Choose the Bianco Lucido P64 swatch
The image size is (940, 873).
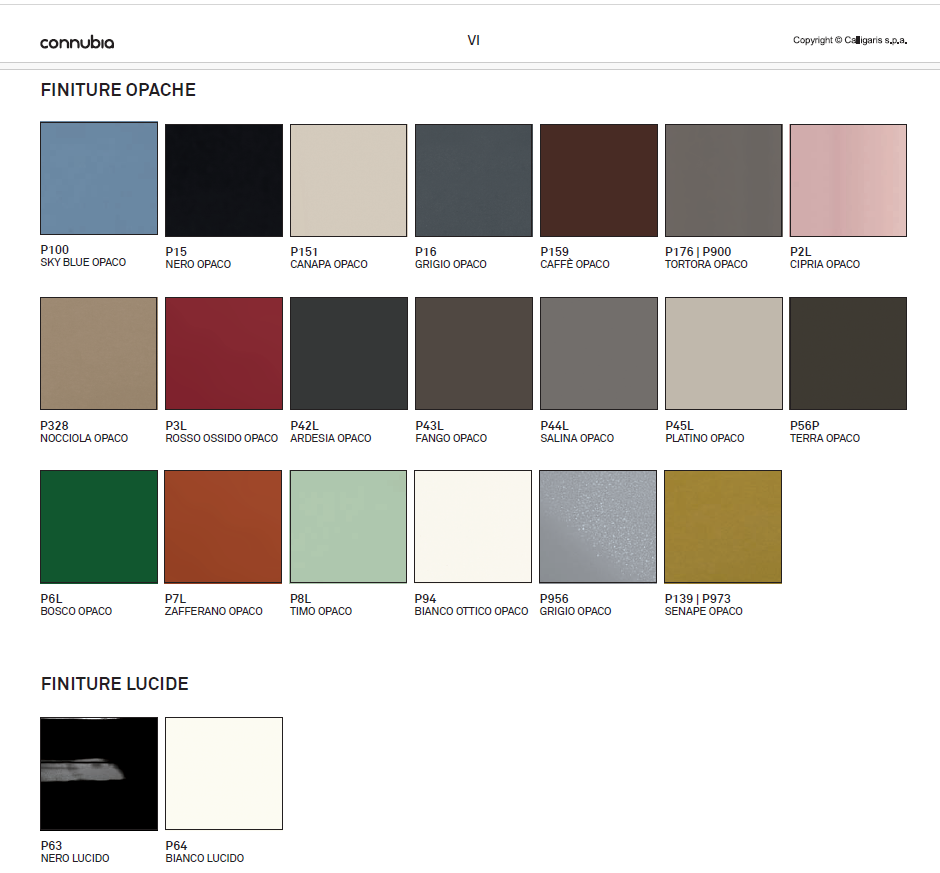pos(224,773)
